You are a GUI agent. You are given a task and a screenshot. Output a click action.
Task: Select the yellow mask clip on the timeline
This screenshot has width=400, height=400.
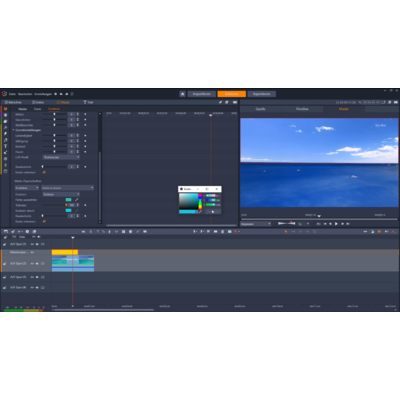pyautogui.click(x=65, y=252)
